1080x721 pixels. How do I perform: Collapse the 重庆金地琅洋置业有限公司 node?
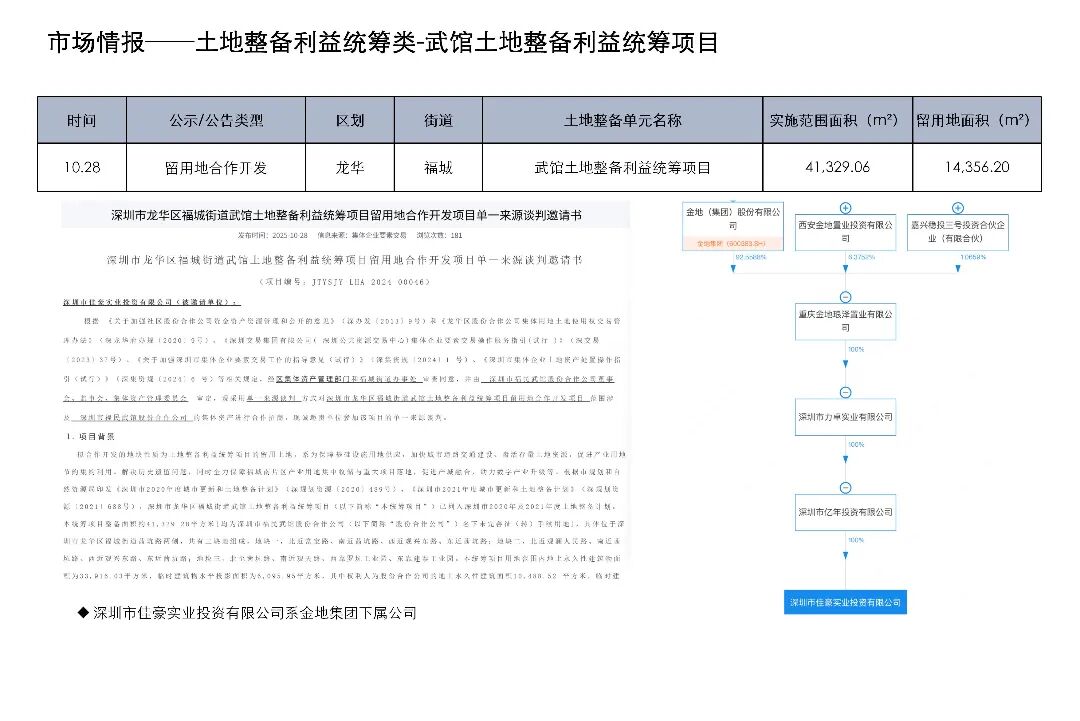pos(845,297)
